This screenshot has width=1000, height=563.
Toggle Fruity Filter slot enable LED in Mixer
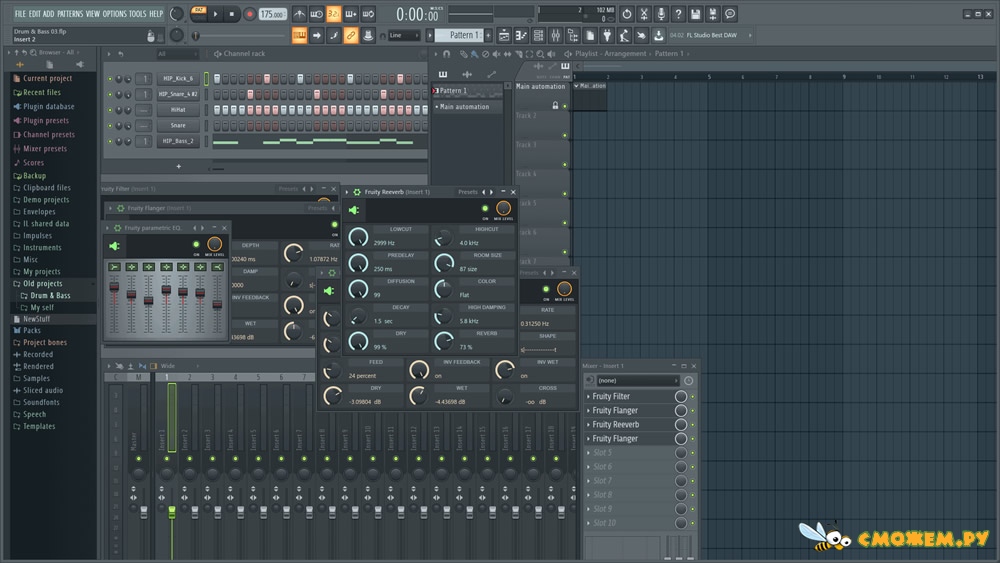coord(693,397)
